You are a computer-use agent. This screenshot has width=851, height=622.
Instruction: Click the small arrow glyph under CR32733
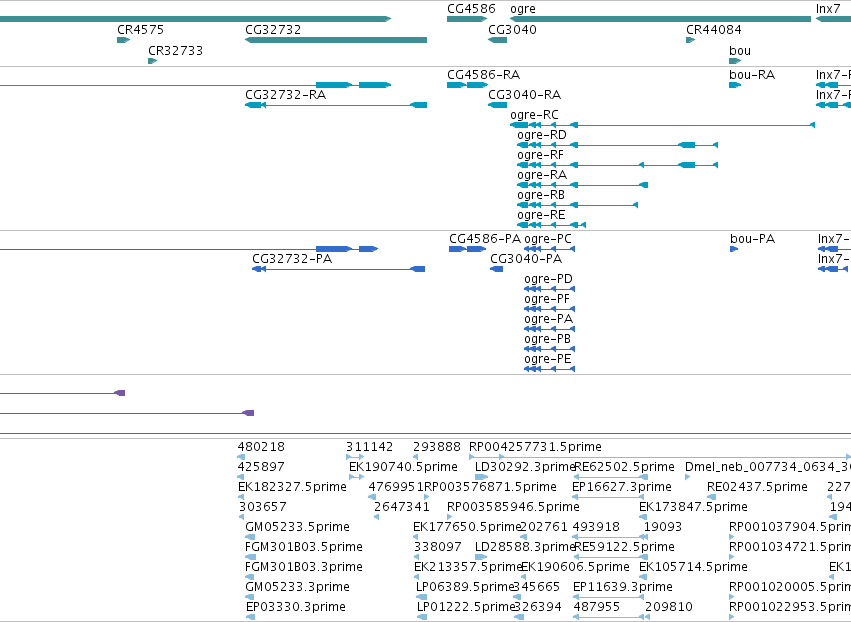[x=153, y=61]
